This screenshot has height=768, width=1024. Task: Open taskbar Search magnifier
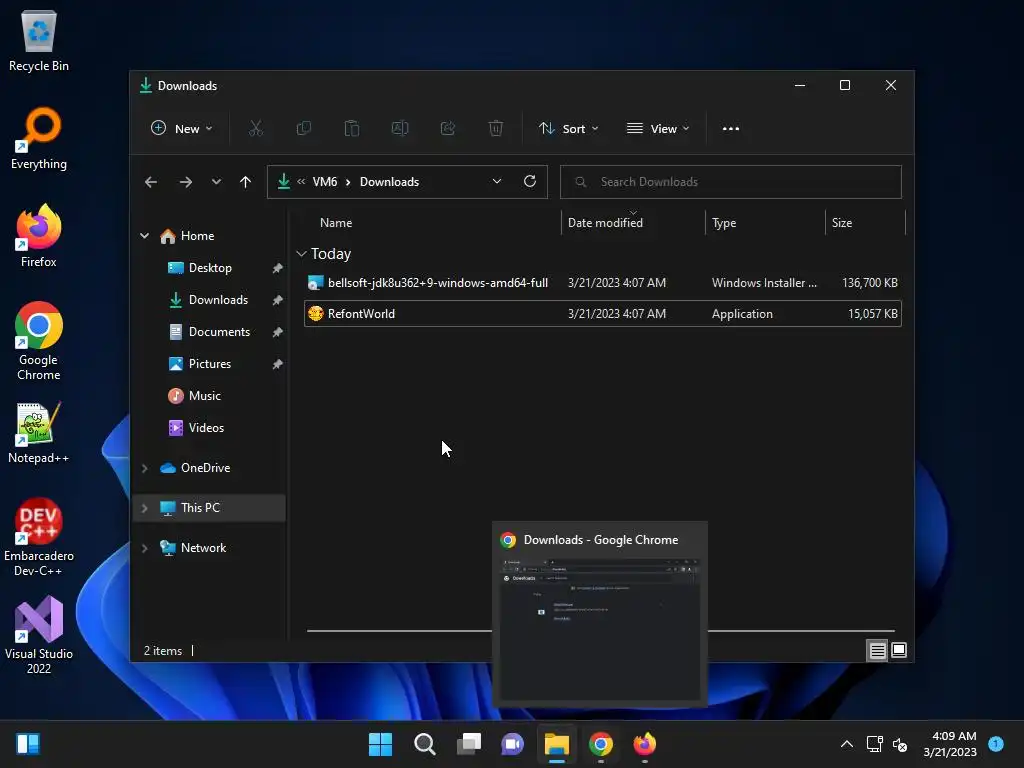coord(424,744)
